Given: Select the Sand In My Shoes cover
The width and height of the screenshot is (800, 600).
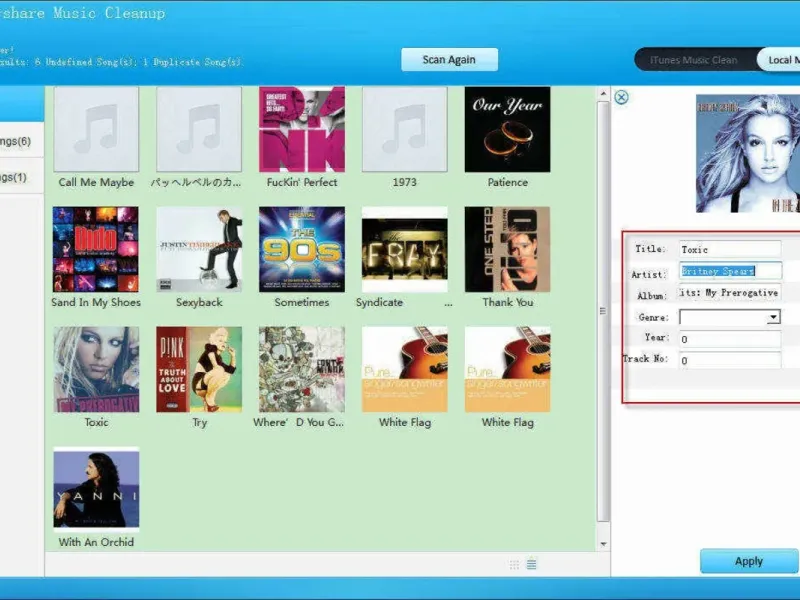Looking at the screenshot, I should coord(96,249).
